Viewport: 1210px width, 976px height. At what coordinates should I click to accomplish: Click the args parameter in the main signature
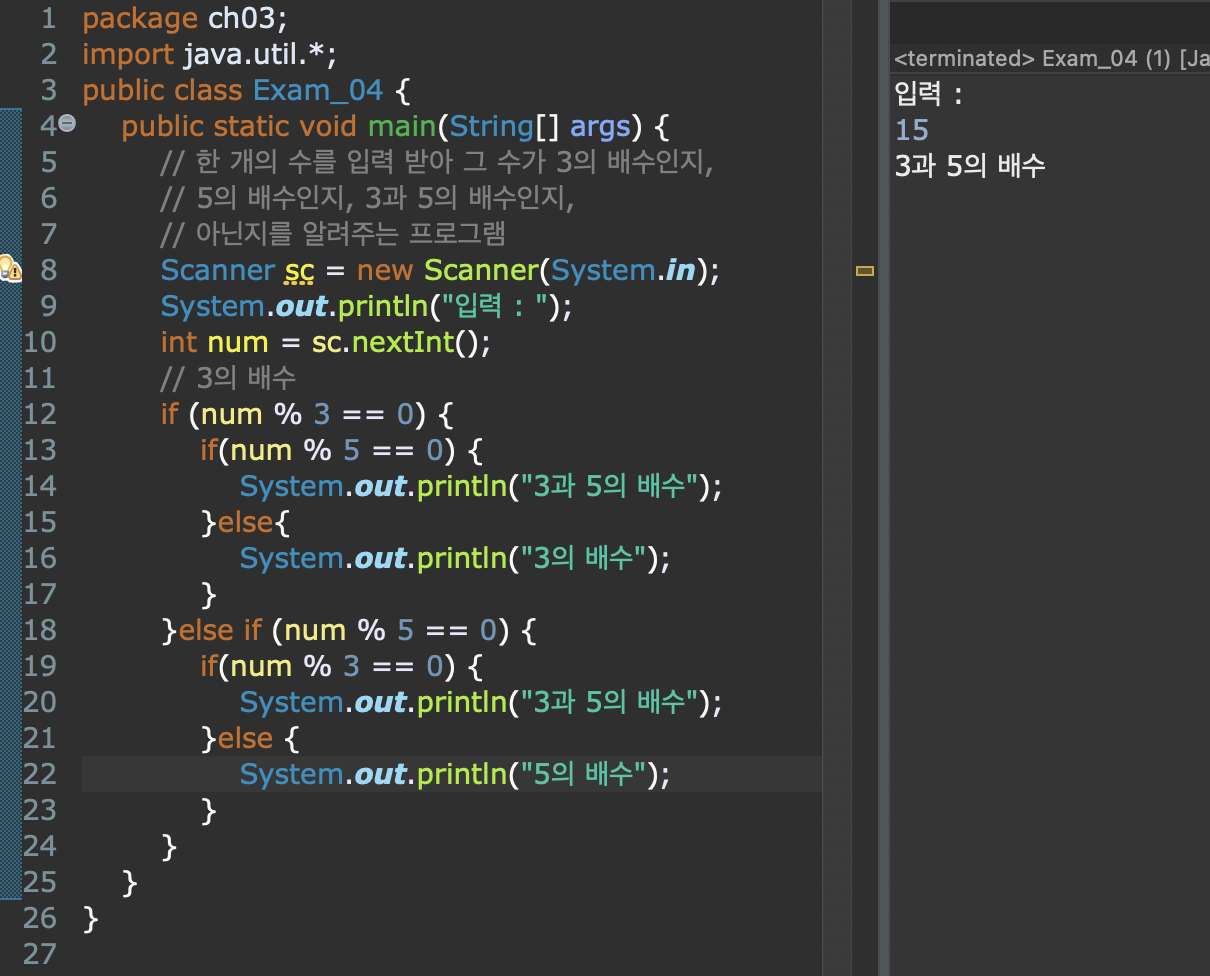[600, 126]
